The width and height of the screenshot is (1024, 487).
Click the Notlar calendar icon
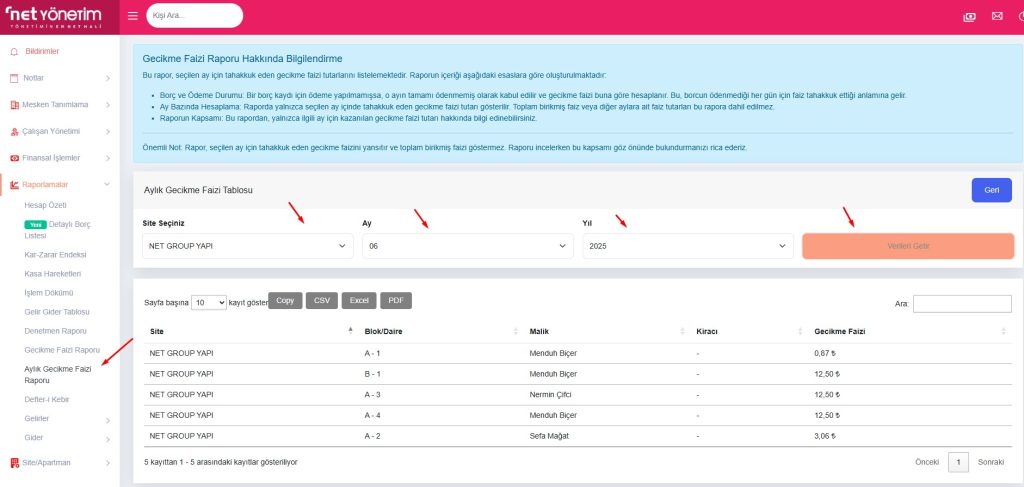13,78
